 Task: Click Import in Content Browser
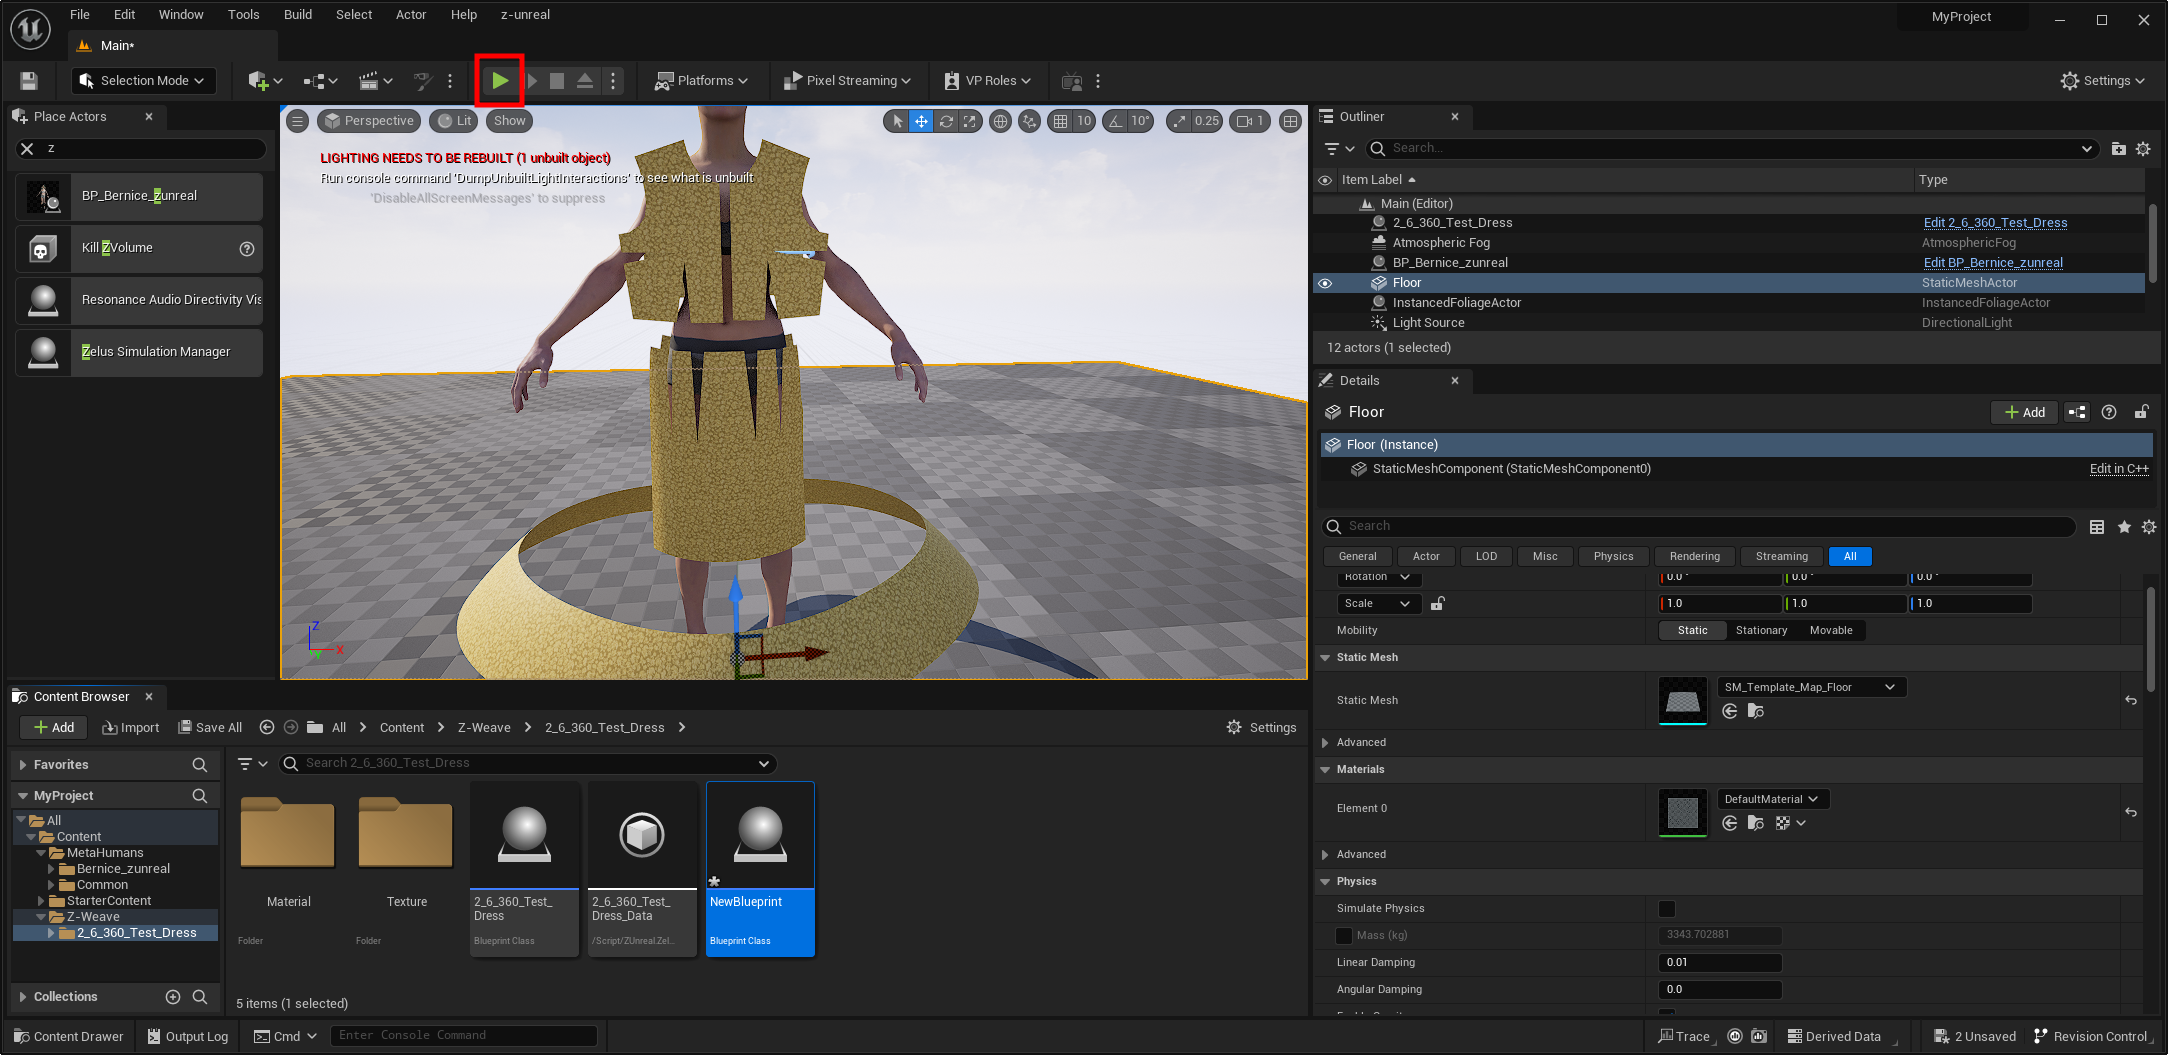click(131, 727)
